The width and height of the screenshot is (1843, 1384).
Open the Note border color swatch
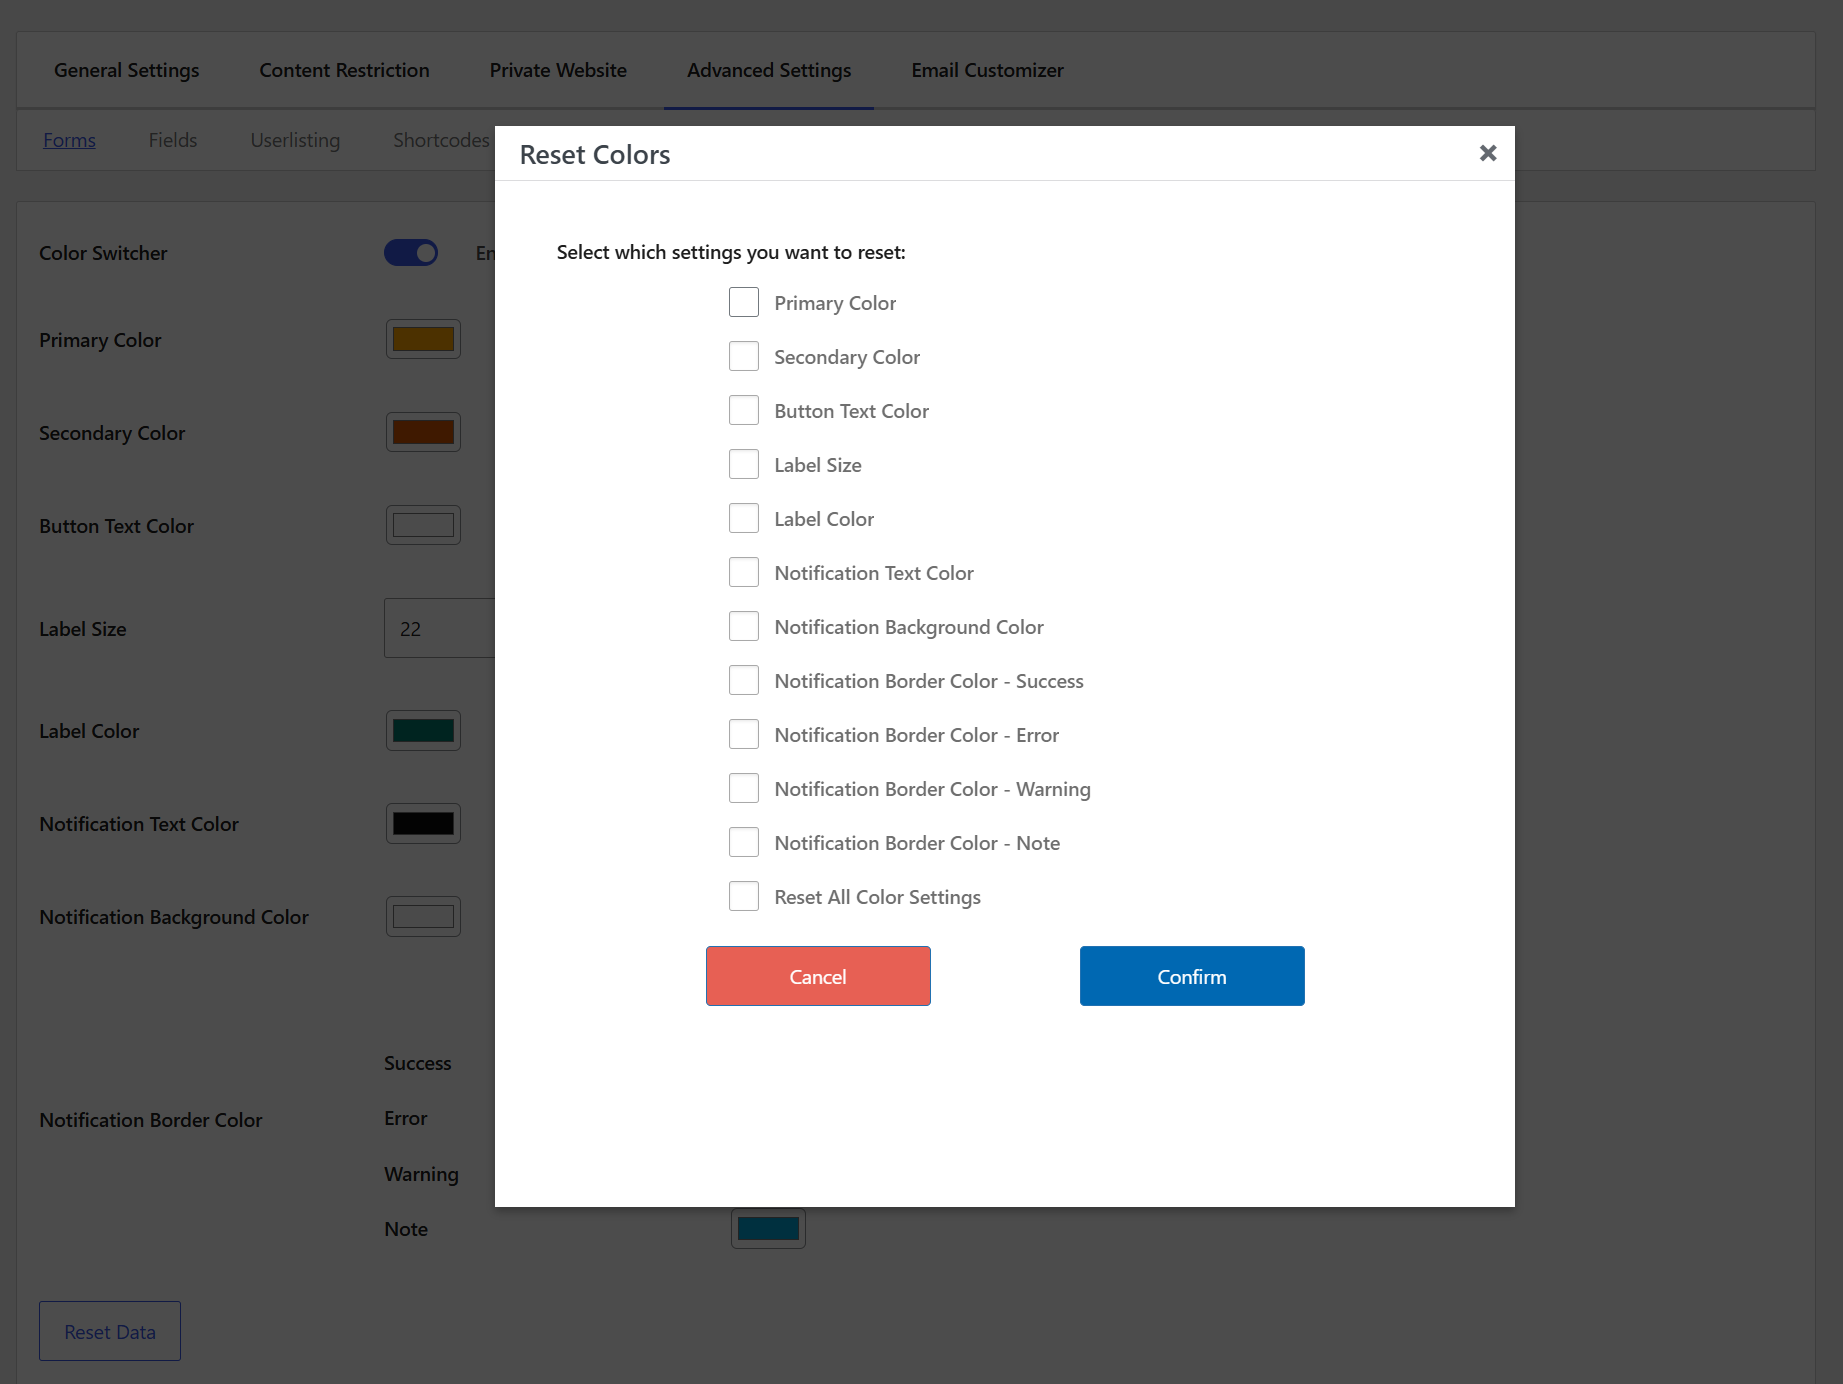[x=768, y=1228]
